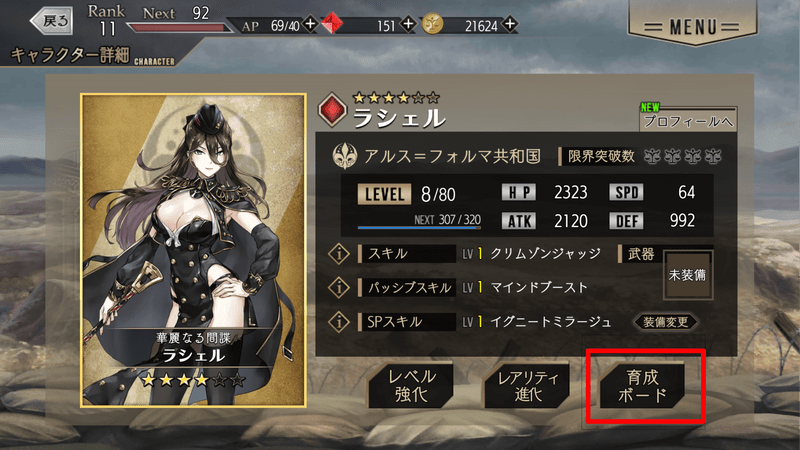Tap the 戻る back arrow button
Viewport: 800px width, 450px height.
pyautogui.click(x=51, y=21)
